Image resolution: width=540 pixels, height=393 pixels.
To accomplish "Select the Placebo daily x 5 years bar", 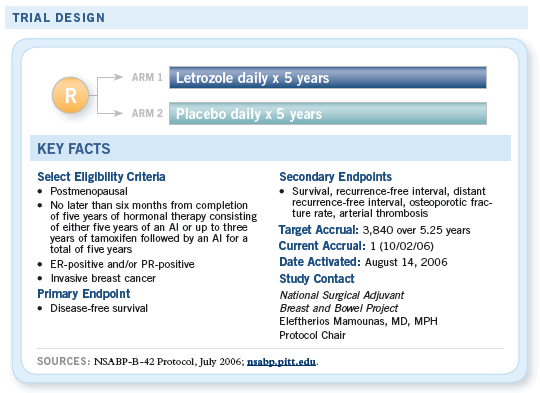I will tap(328, 114).
